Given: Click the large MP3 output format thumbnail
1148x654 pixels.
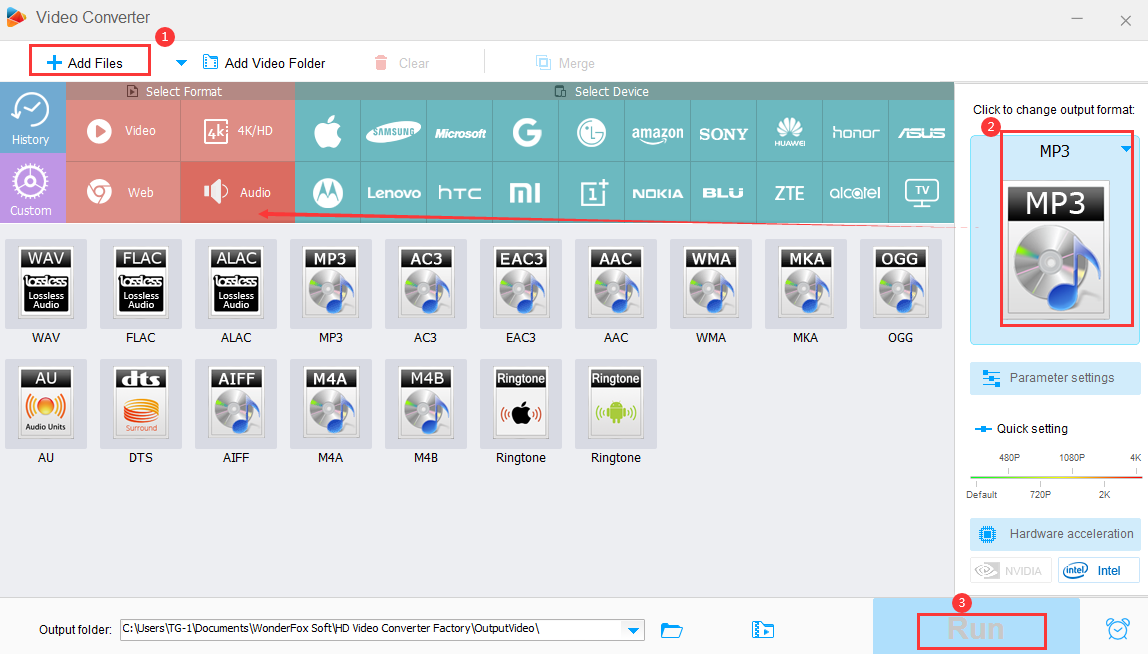Looking at the screenshot, I should point(1055,250).
